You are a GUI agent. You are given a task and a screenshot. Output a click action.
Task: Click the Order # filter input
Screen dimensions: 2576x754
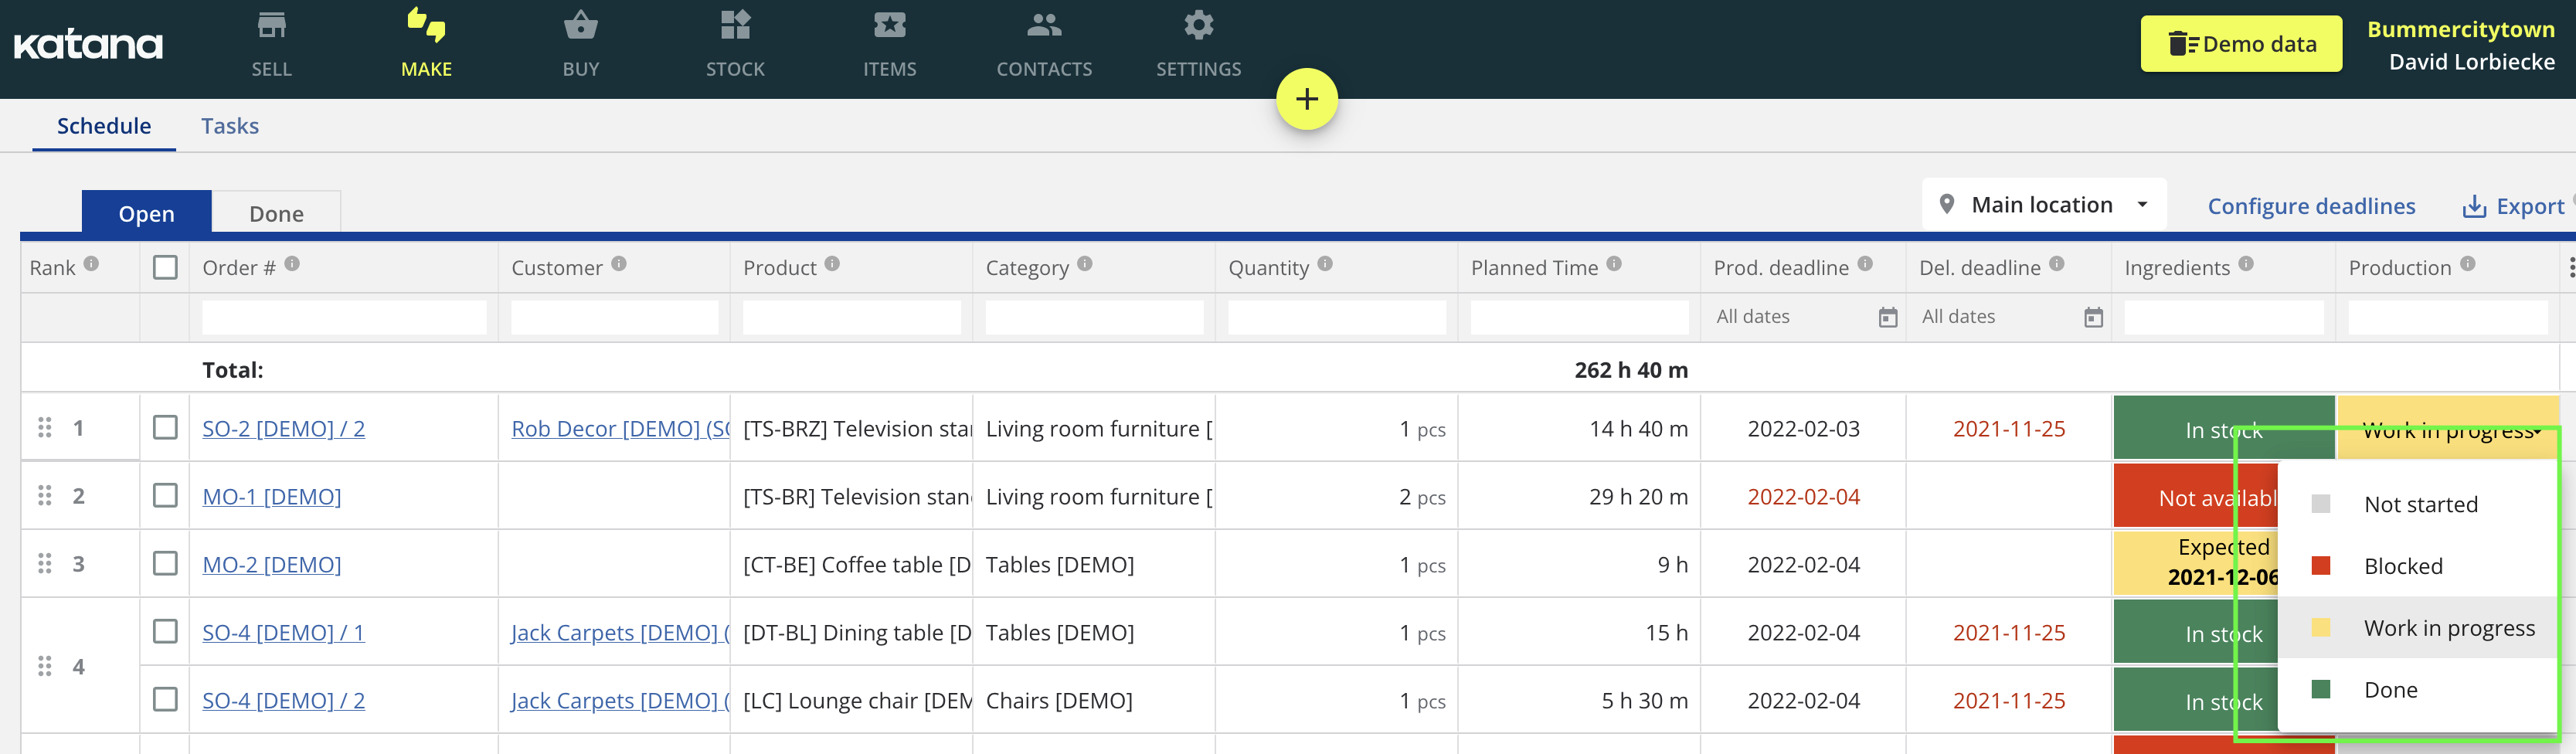[x=344, y=317]
